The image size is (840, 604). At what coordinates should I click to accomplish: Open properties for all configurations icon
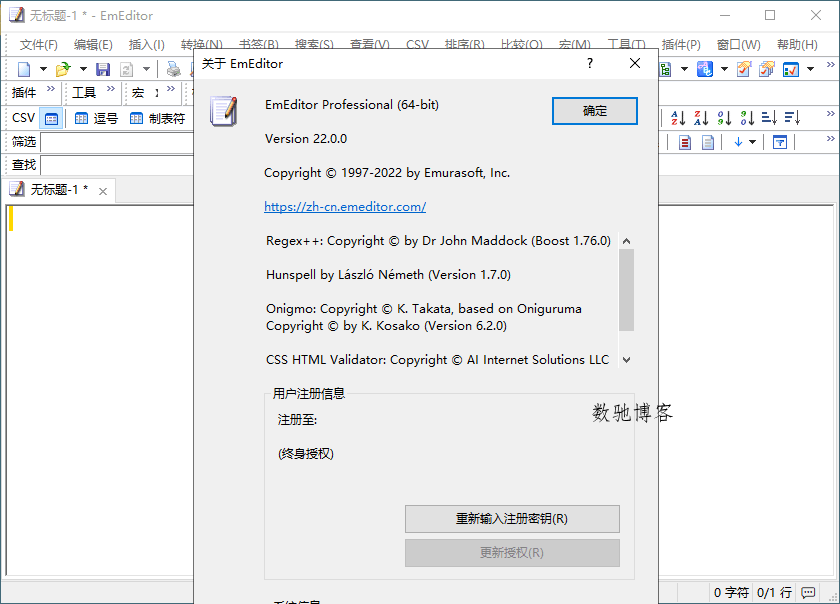(x=767, y=69)
